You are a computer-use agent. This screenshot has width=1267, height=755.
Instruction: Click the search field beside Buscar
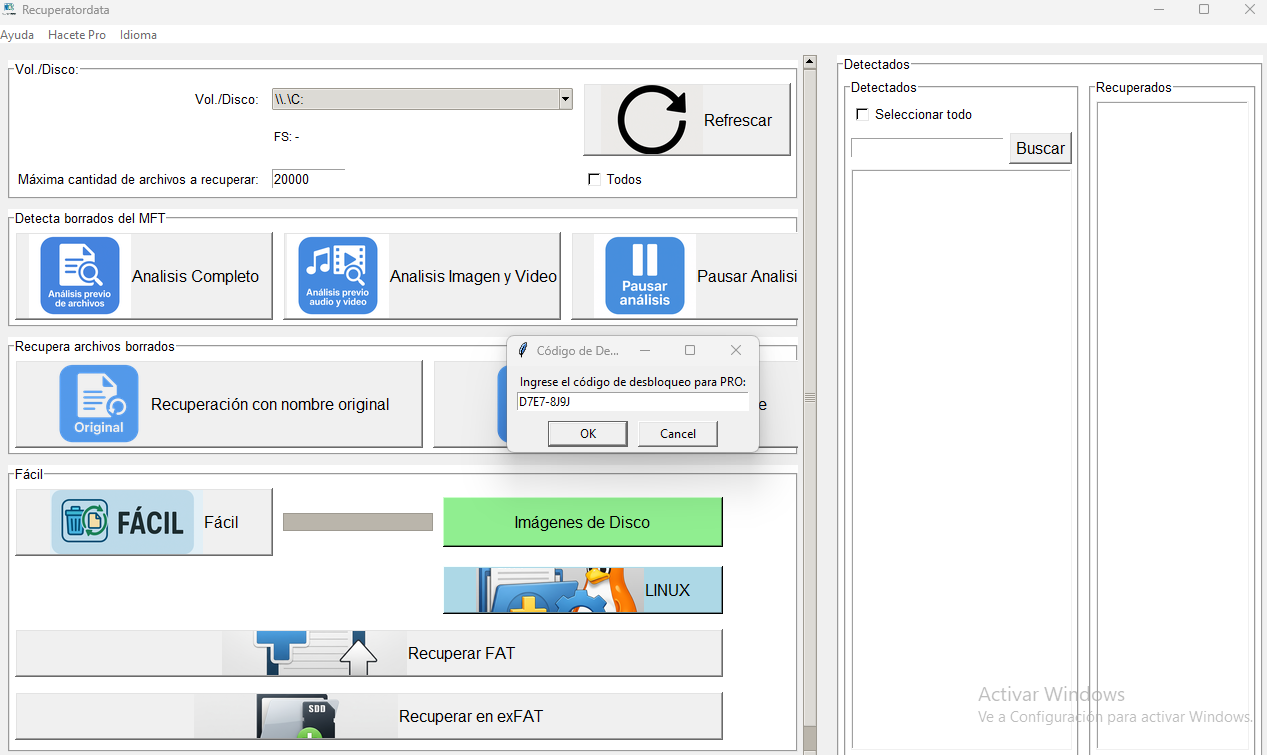[926, 148]
